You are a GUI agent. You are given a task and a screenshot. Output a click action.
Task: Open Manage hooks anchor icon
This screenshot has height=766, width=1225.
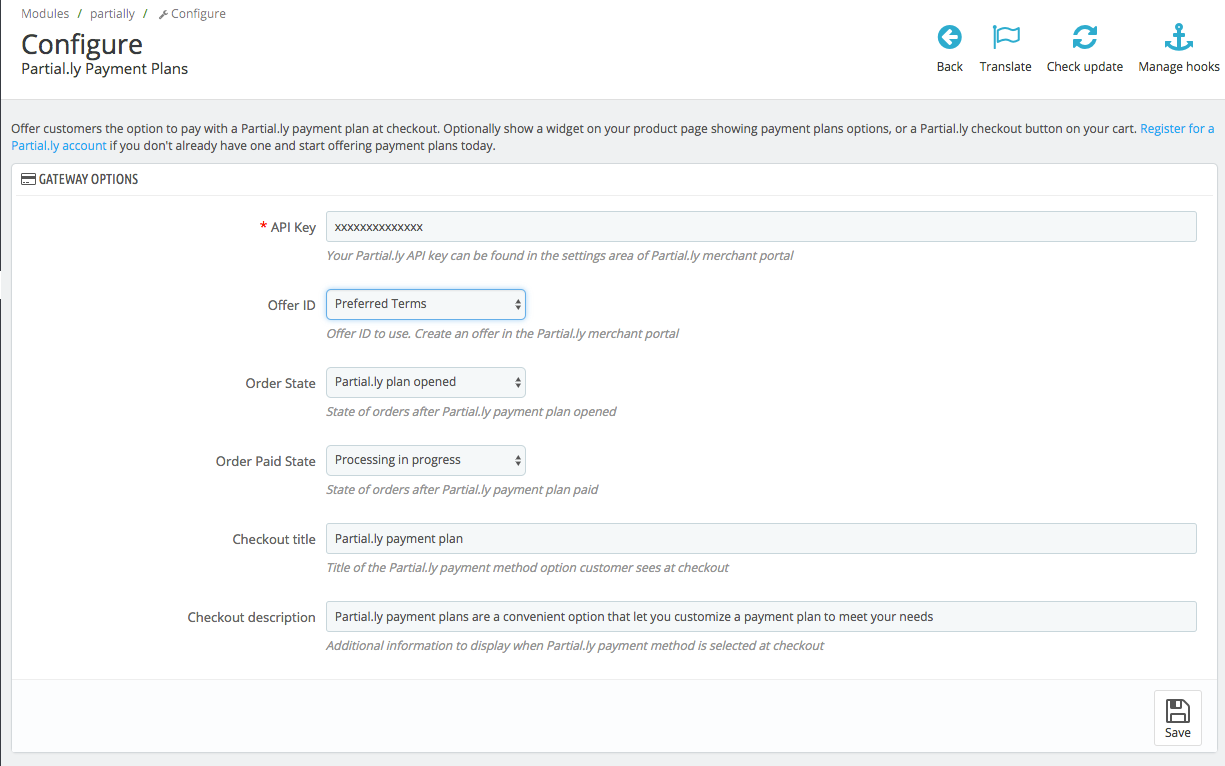(x=1179, y=38)
